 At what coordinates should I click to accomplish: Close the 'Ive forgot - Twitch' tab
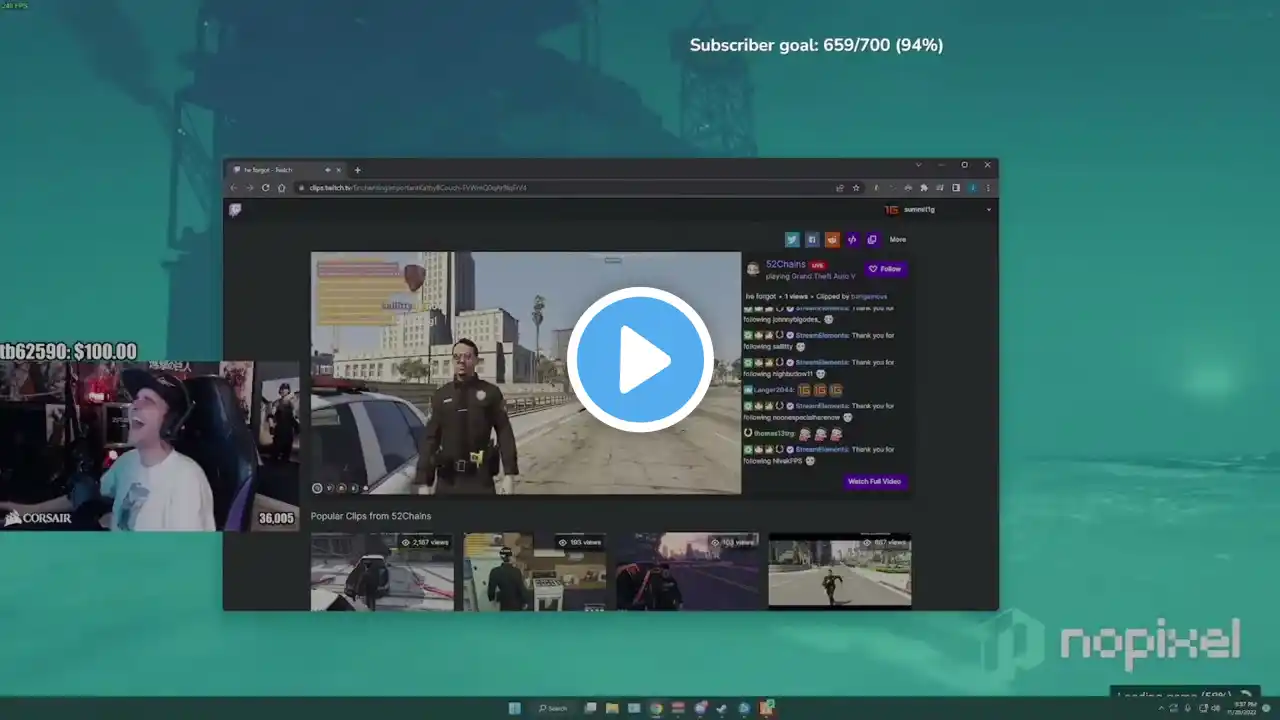pos(339,170)
